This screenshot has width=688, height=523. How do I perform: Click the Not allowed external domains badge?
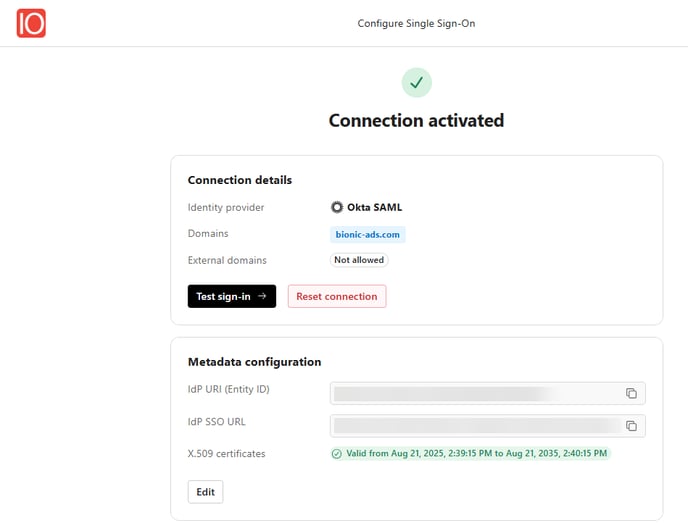[x=358, y=260]
